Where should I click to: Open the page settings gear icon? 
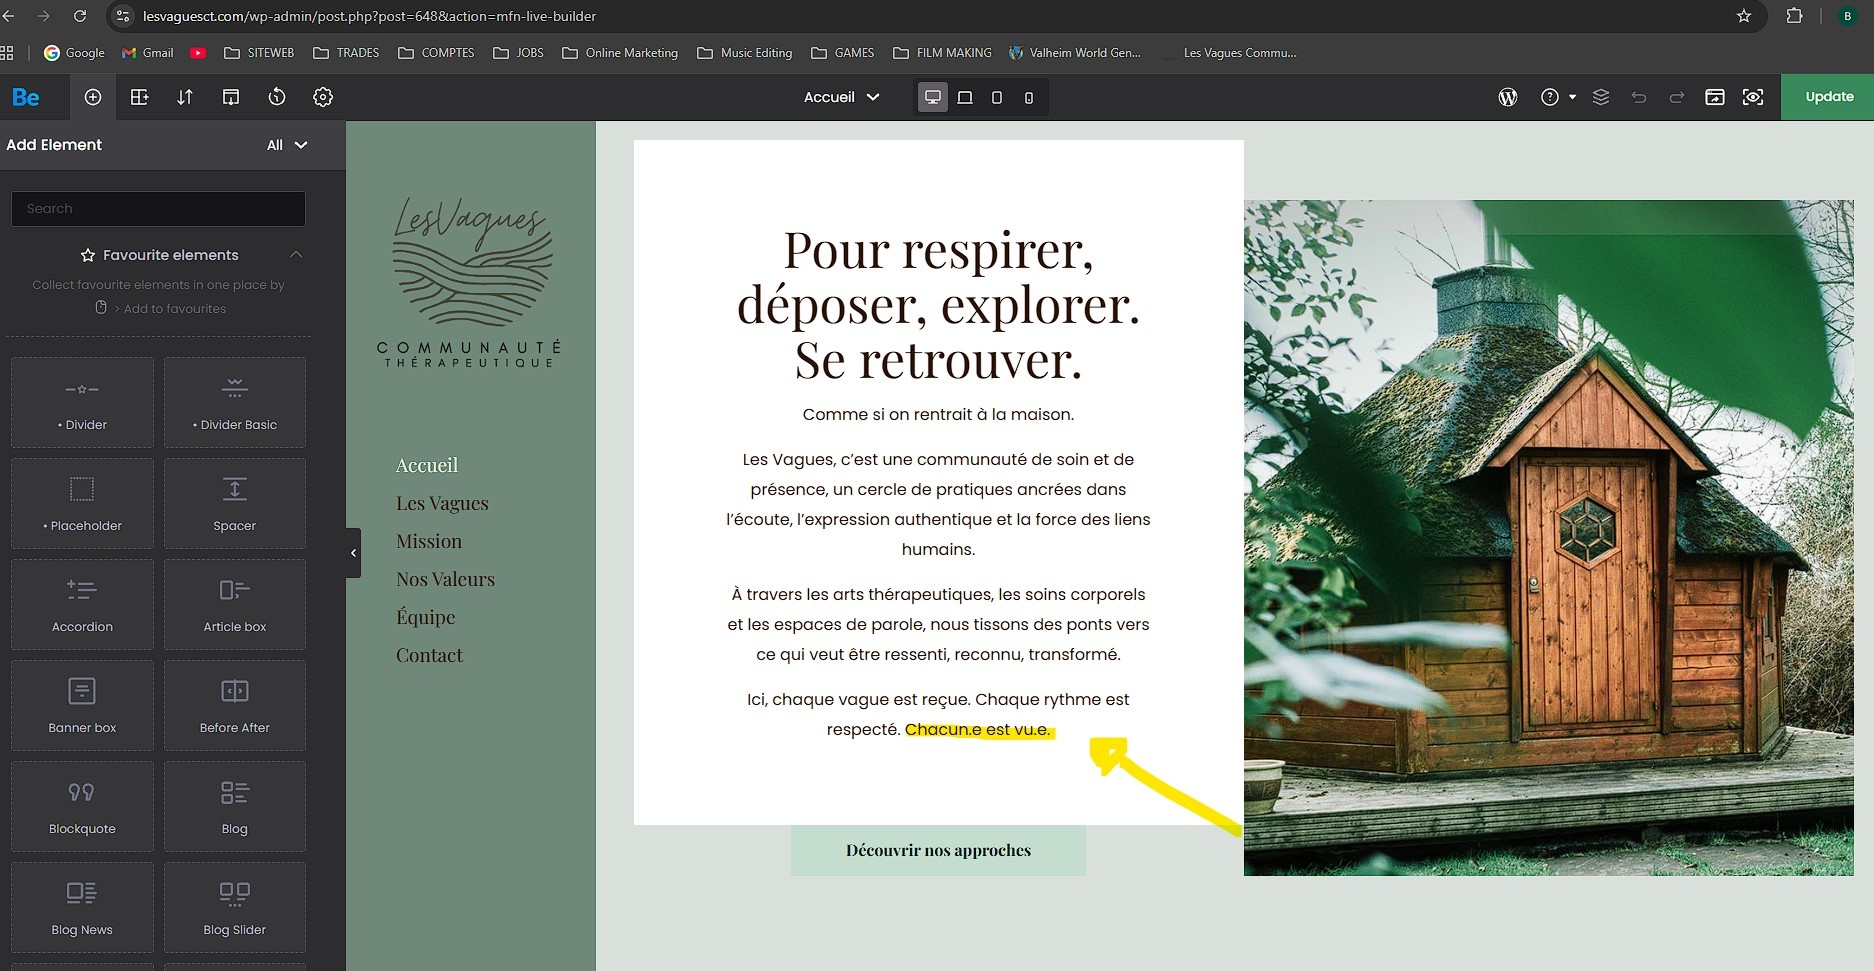coord(323,97)
